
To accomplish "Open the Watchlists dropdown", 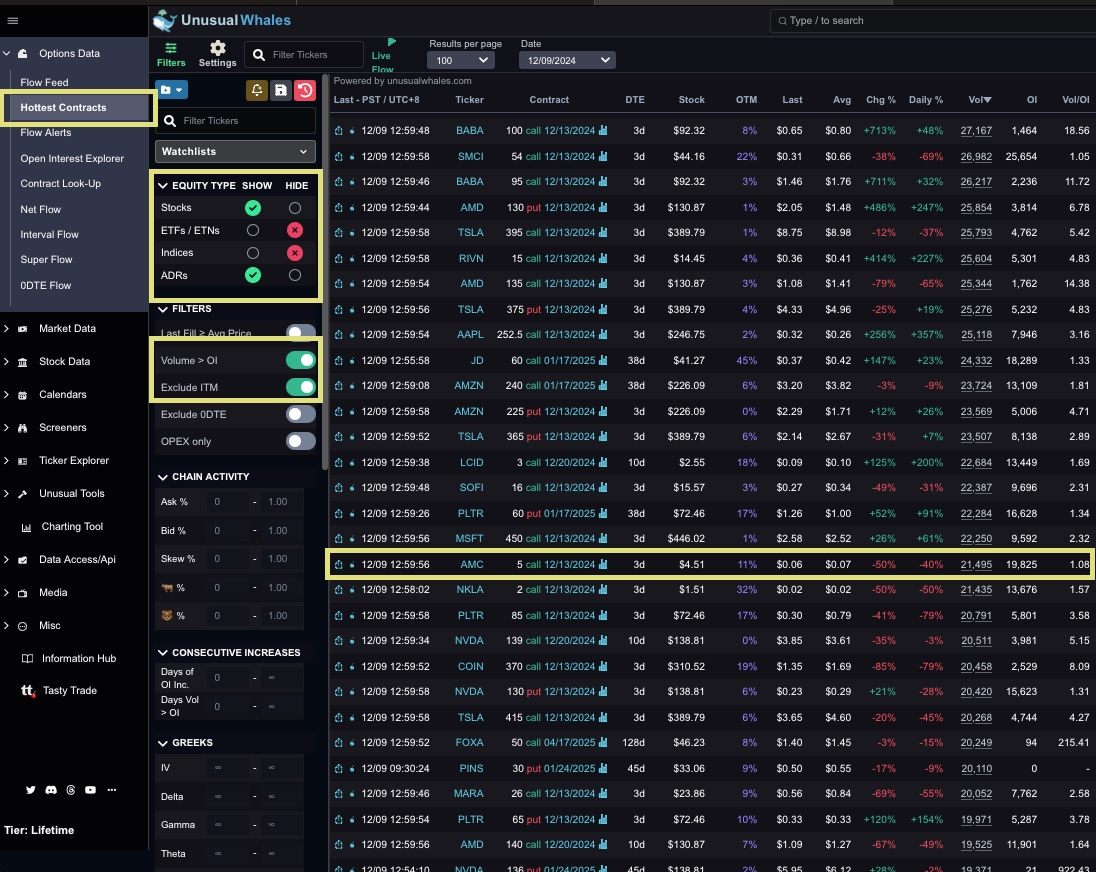I will click(x=235, y=152).
